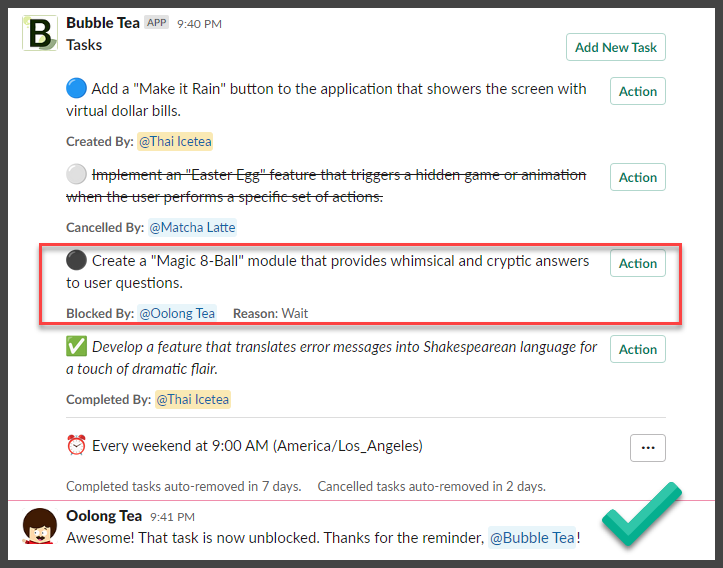The width and height of the screenshot is (723, 568).
Task: Open Action for the Shakespearean language task
Action: coord(638,349)
